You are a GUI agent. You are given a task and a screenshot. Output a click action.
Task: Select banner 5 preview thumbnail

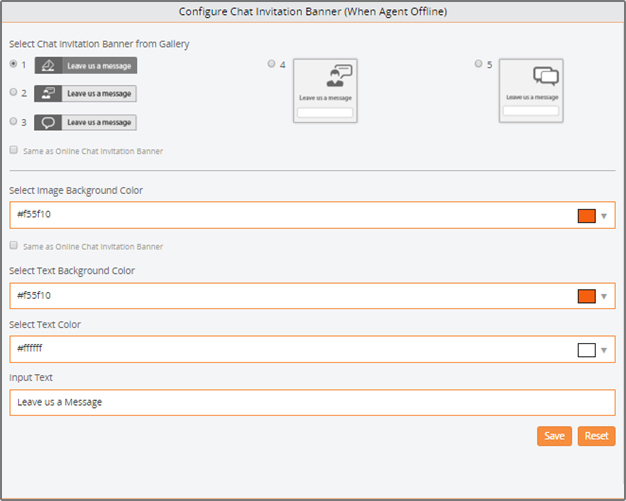[531, 91]
